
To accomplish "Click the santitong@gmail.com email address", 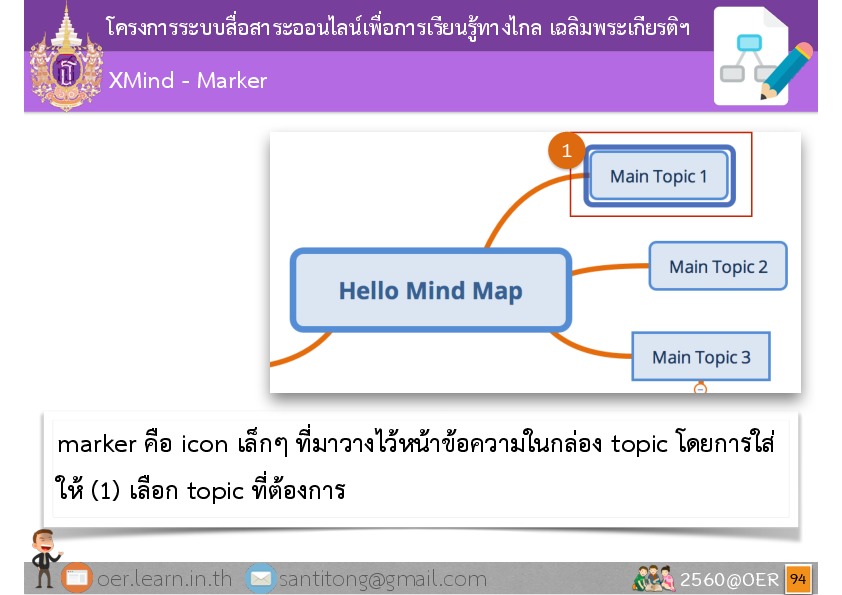I will (x=382, y=579).
